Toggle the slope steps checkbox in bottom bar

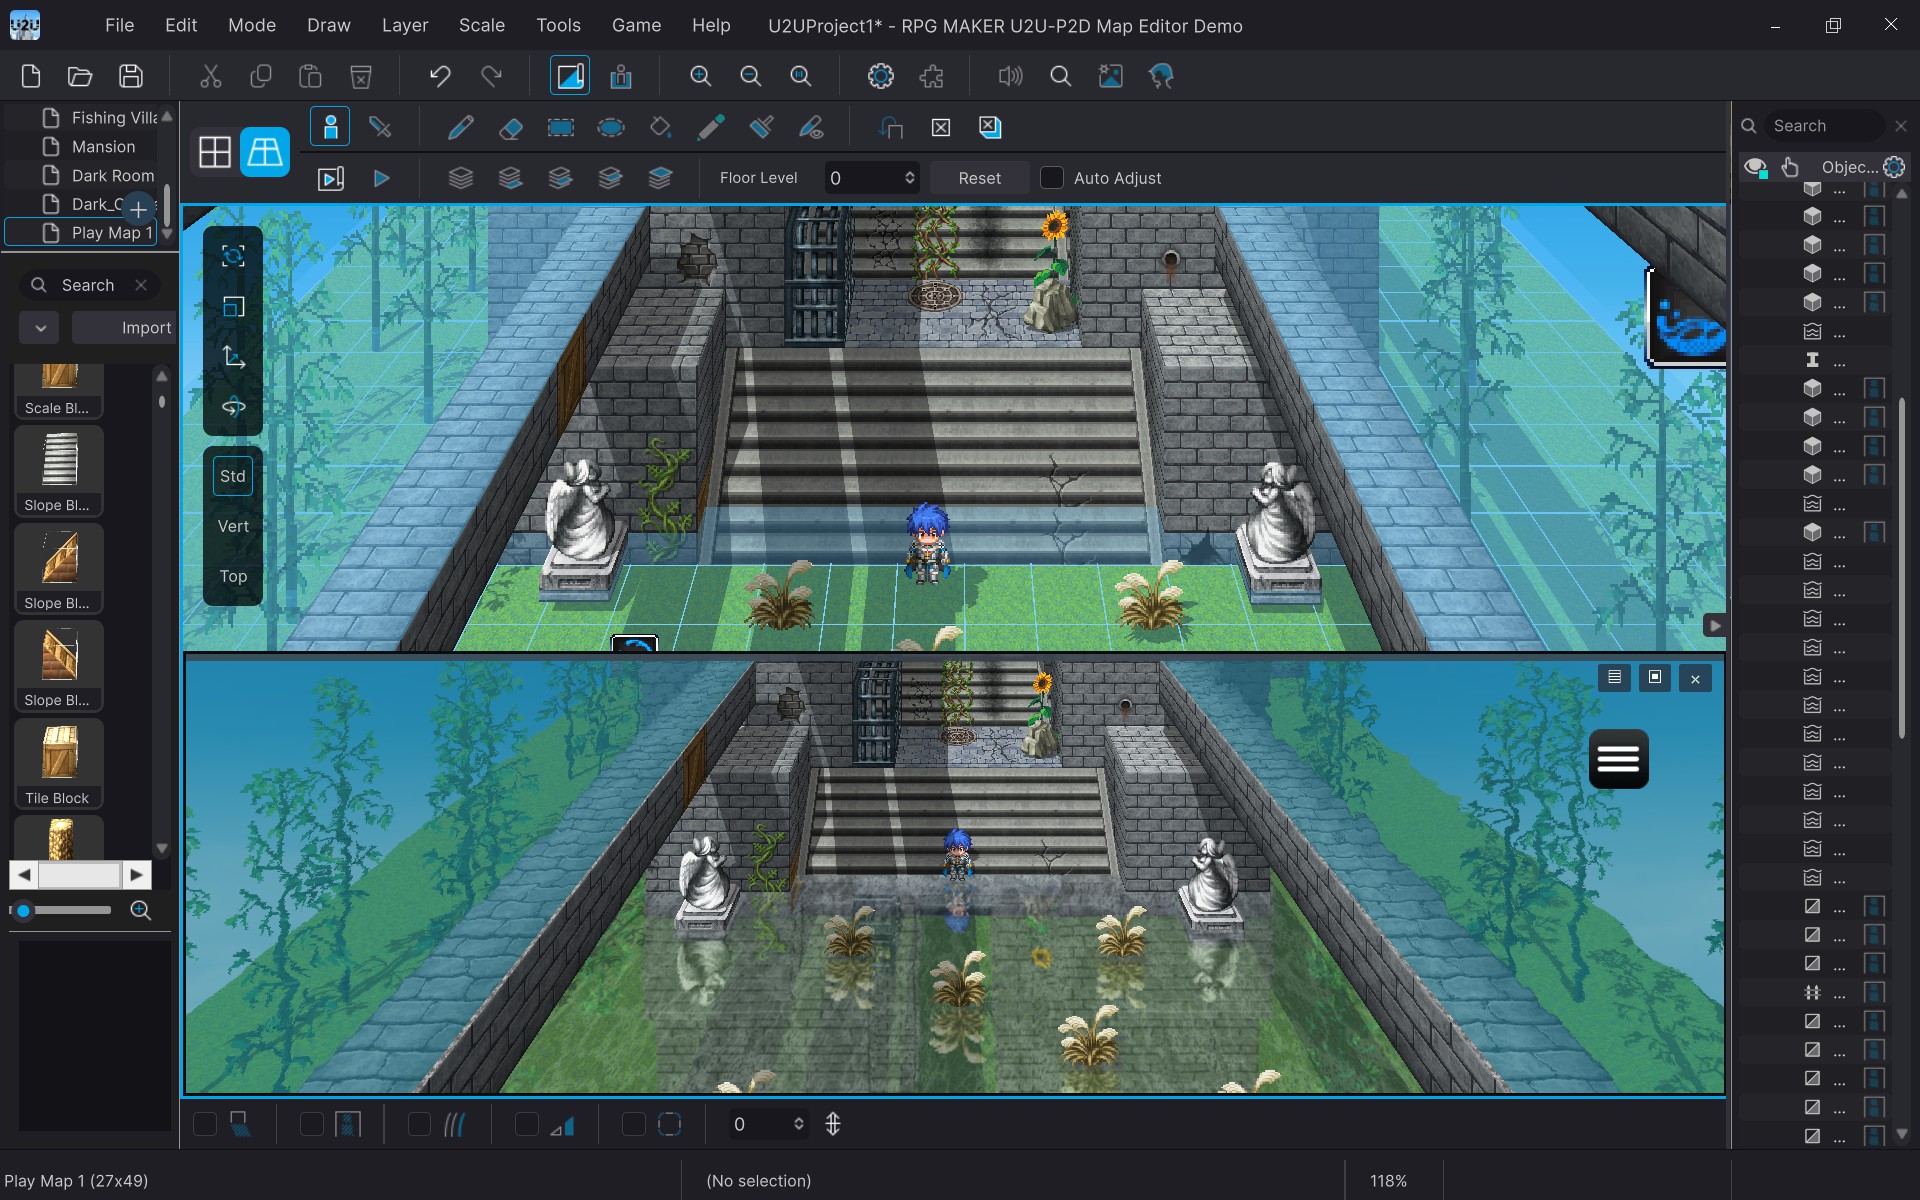pos(527,1124)
